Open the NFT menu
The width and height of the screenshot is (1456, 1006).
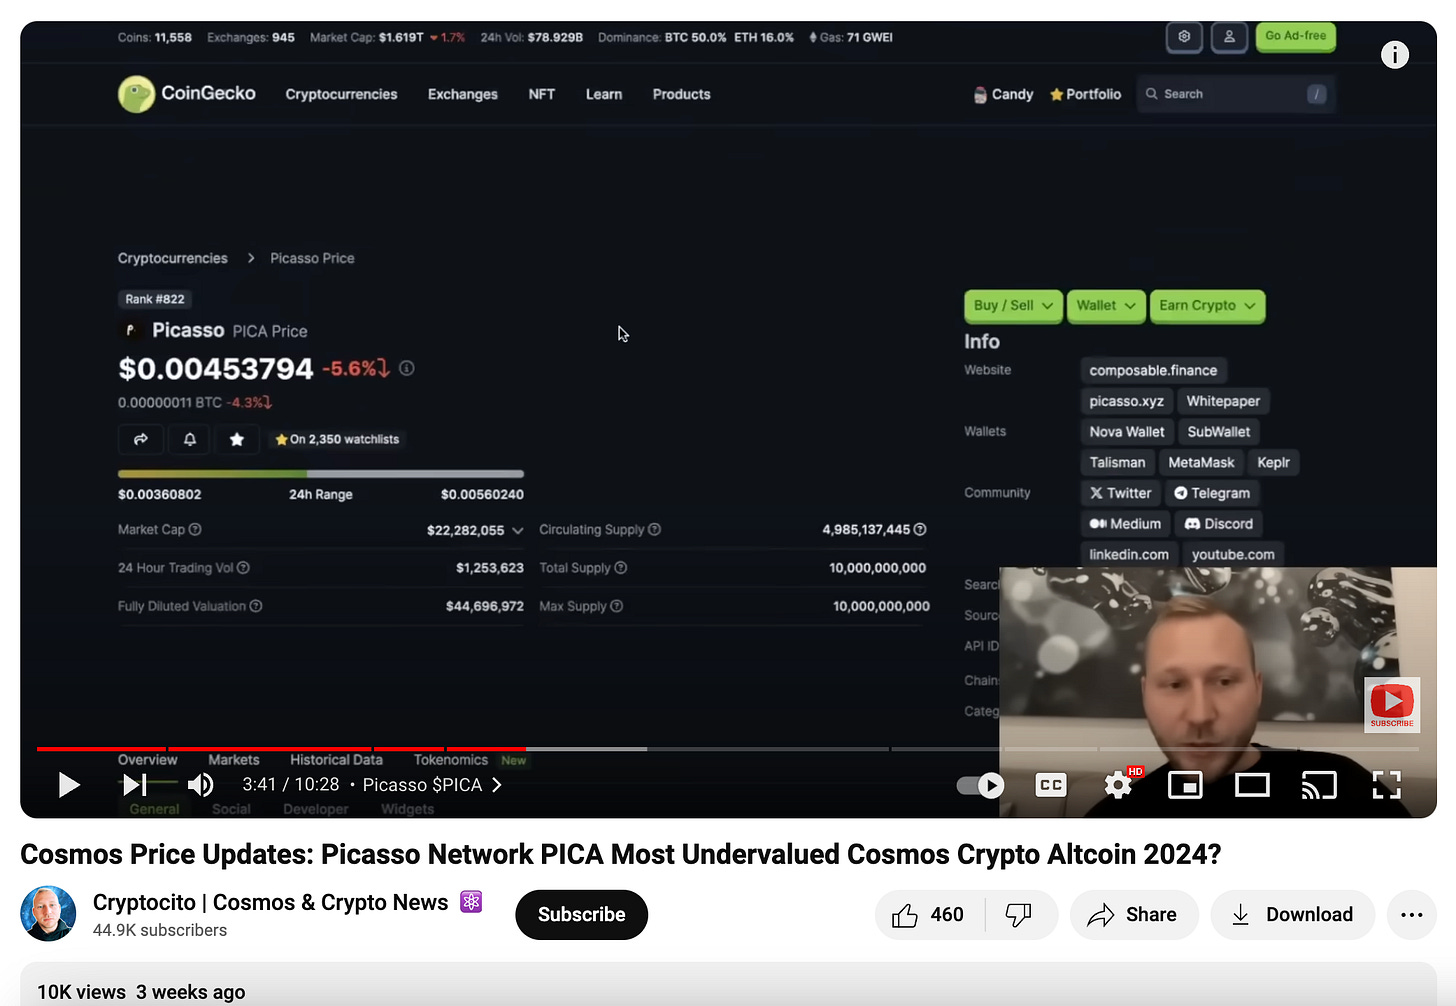click(x=541, y=94)
